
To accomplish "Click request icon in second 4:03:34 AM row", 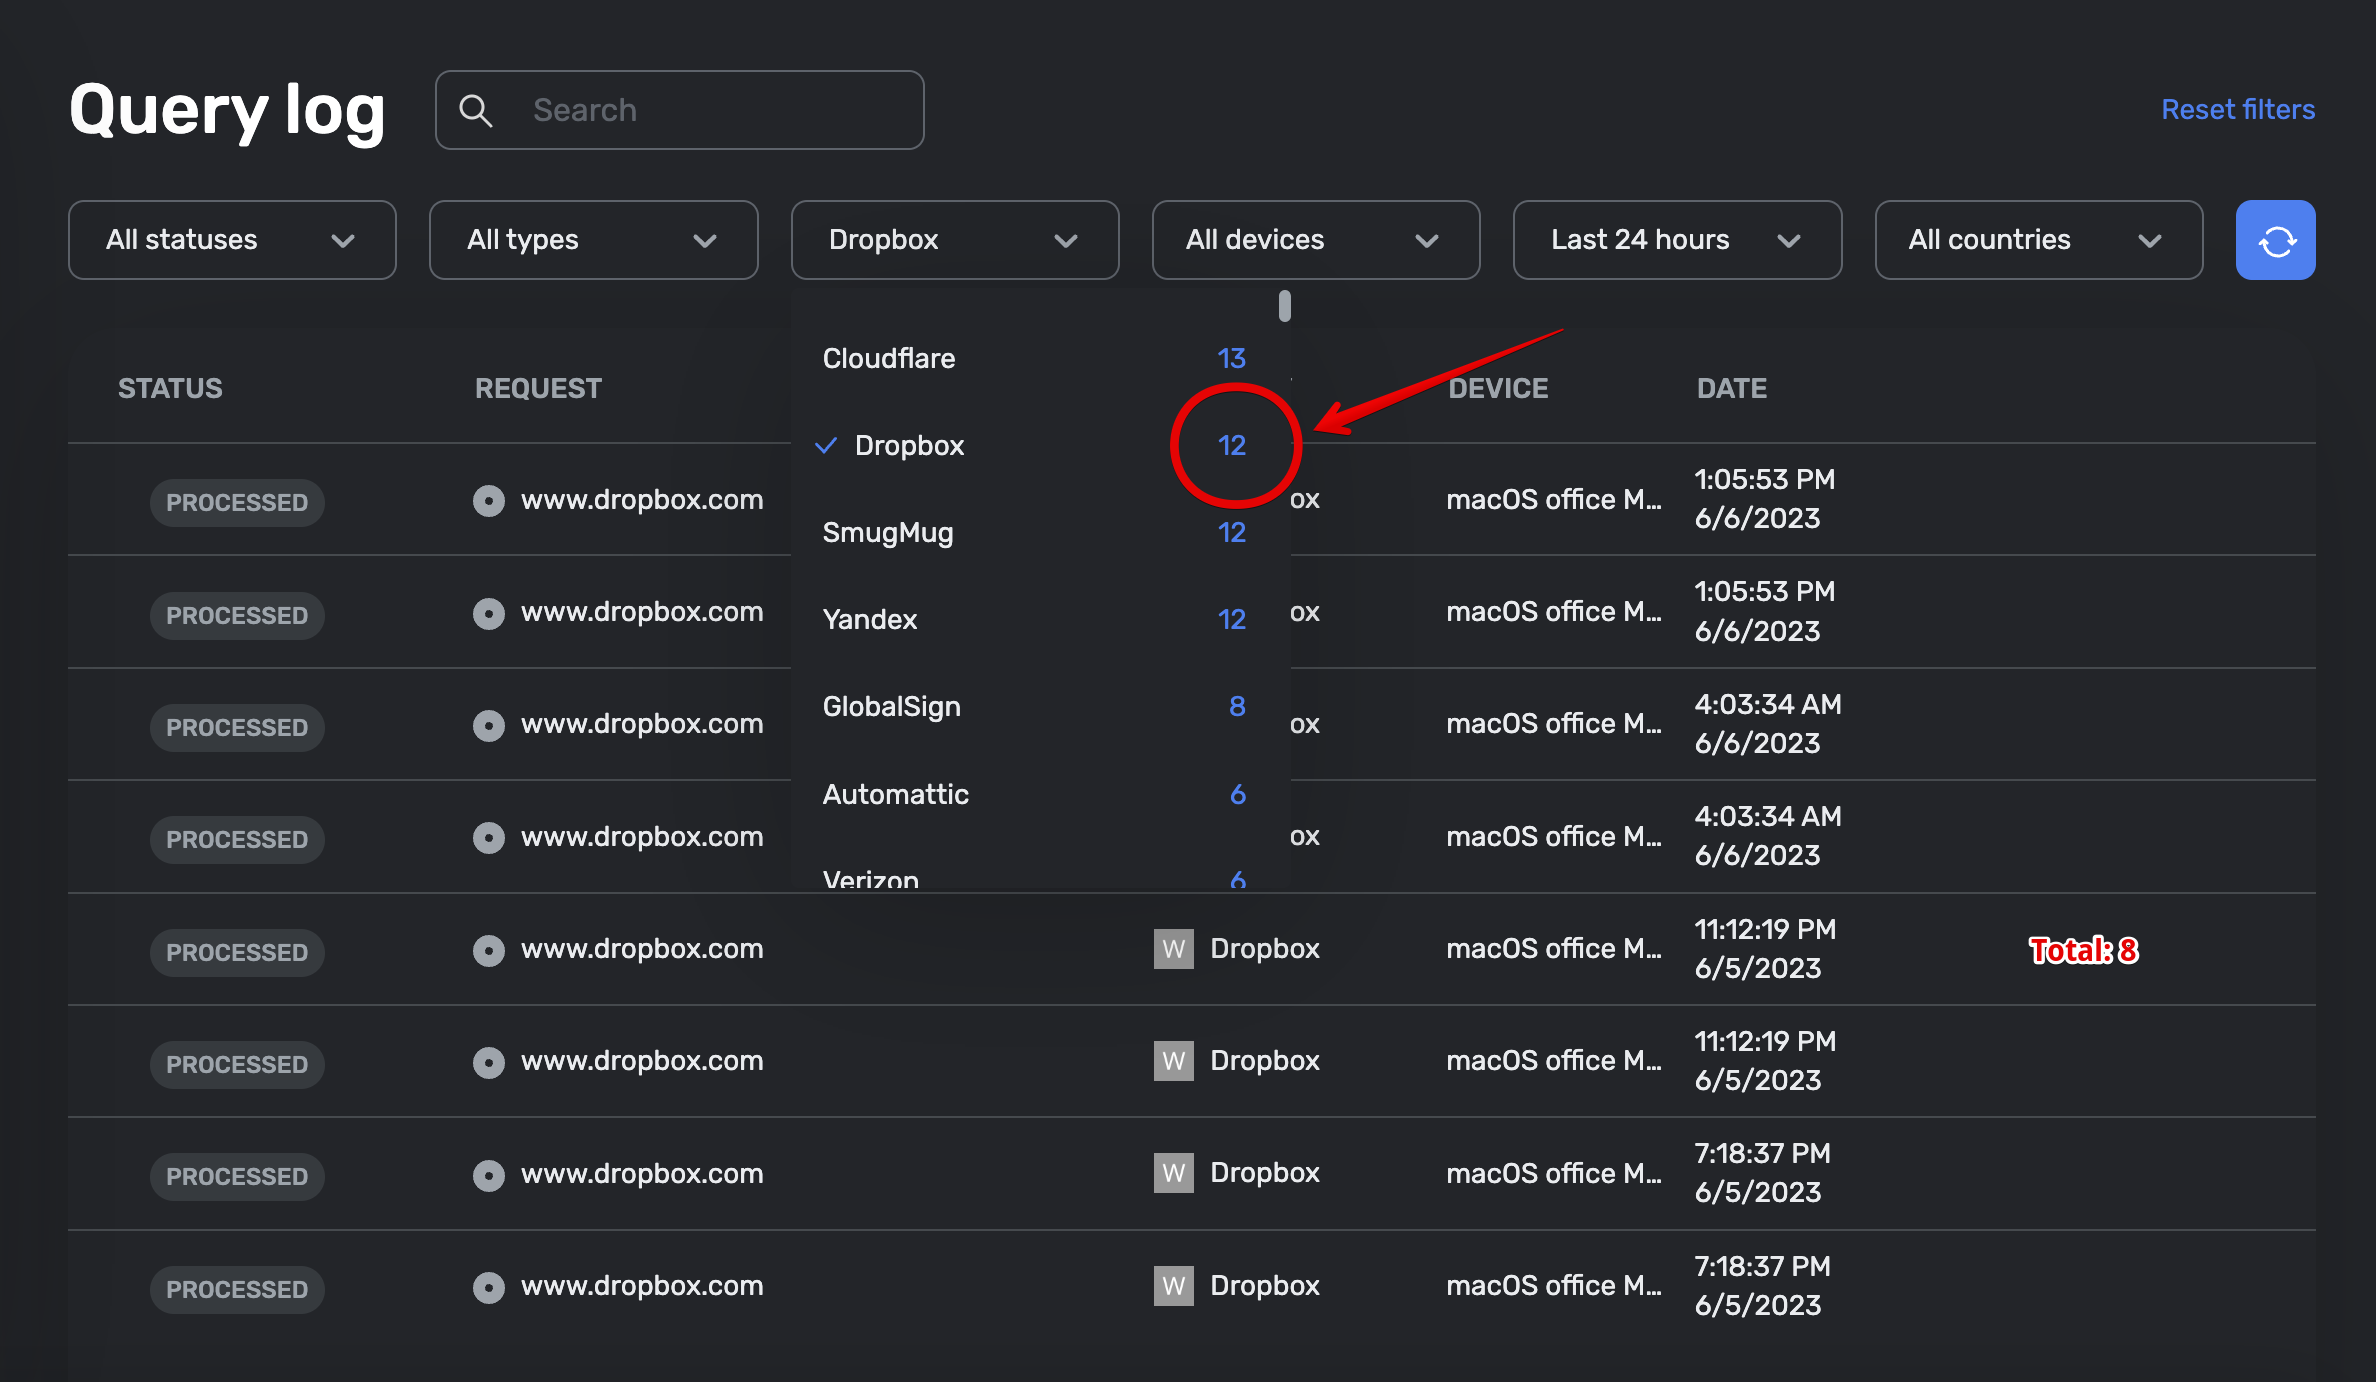I will pos(489,837).
